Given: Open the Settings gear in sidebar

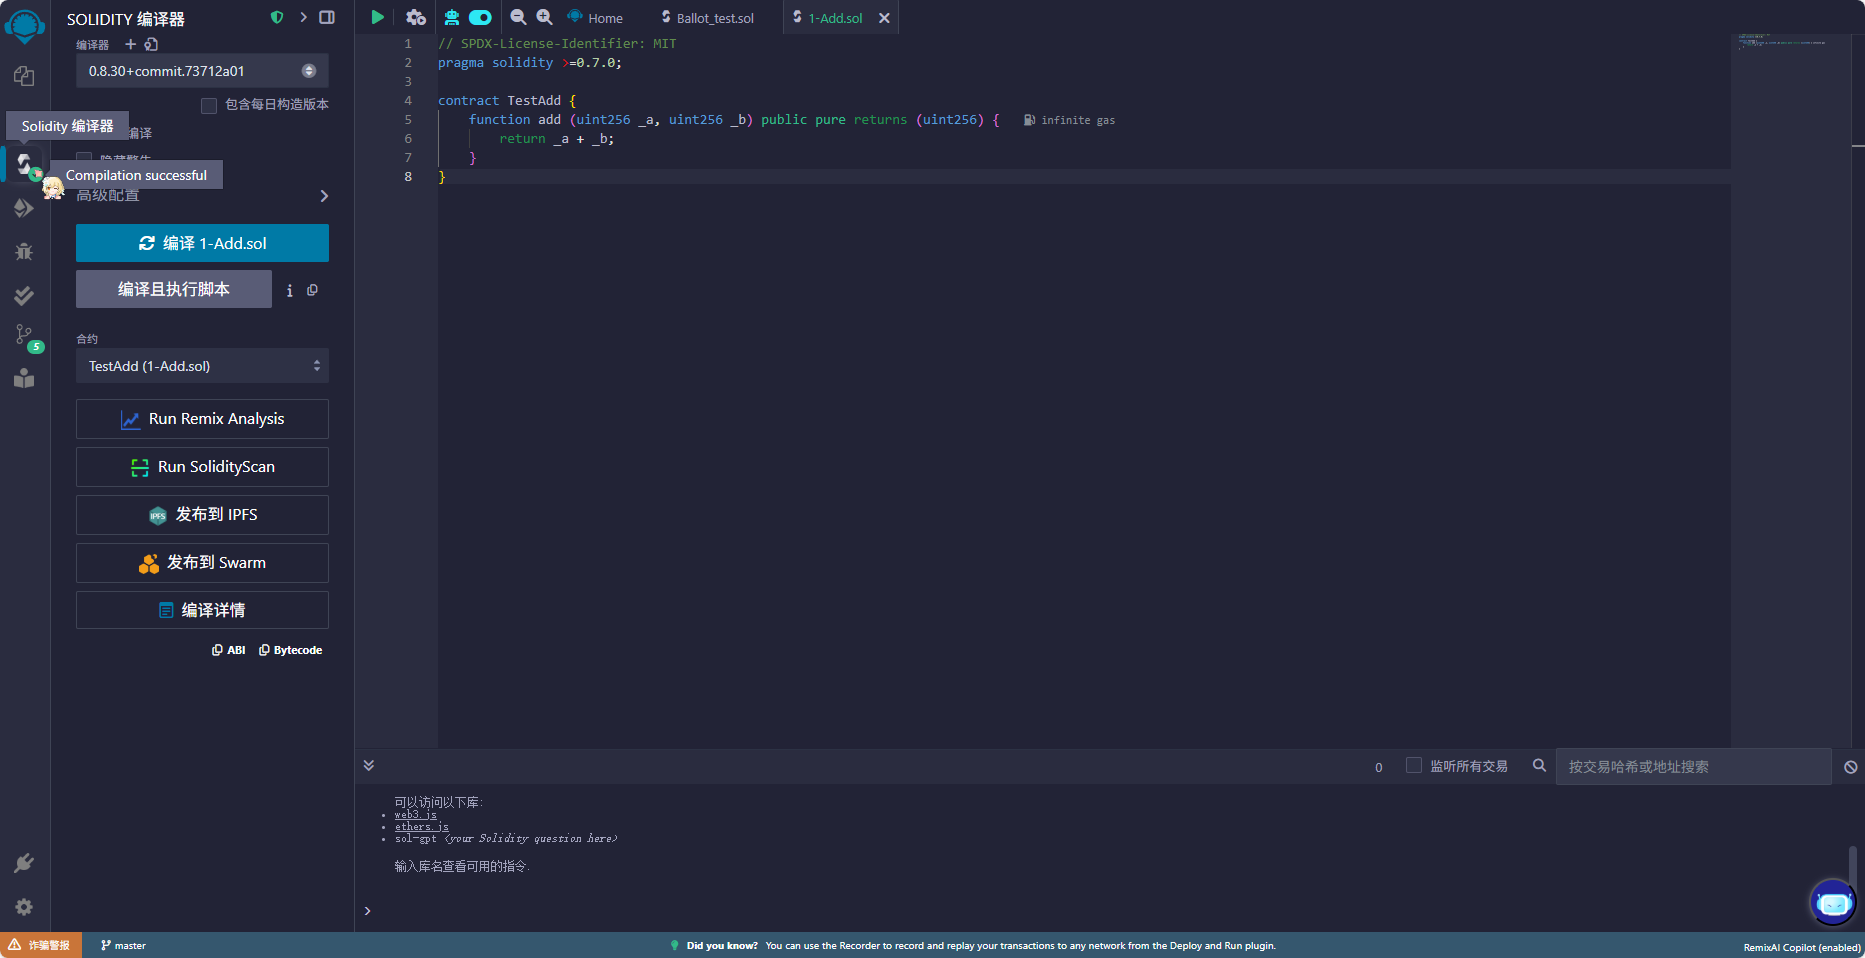Looking at the screenshot, I should click(x=24, y=907).
